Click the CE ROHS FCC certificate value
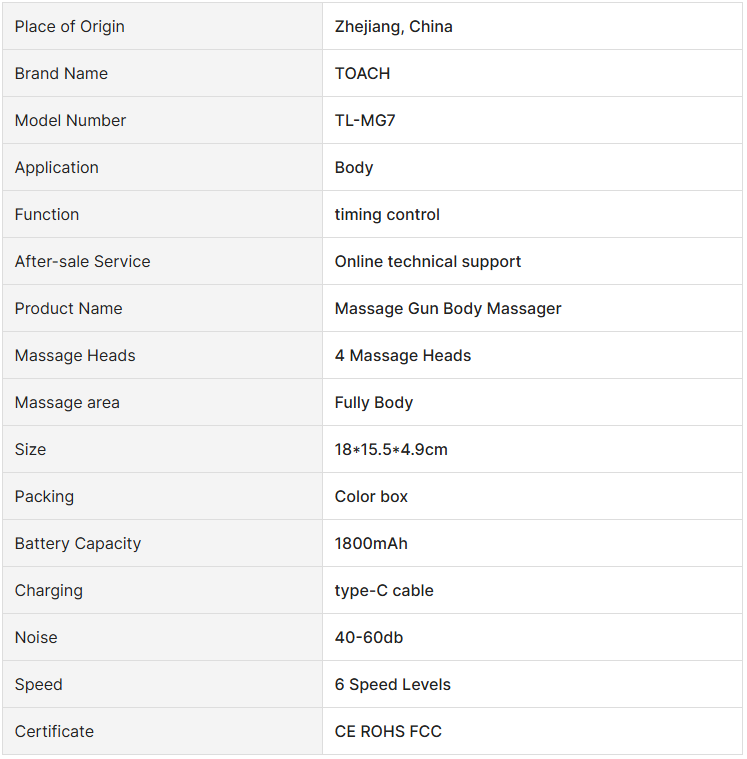 tap(388, 731)
